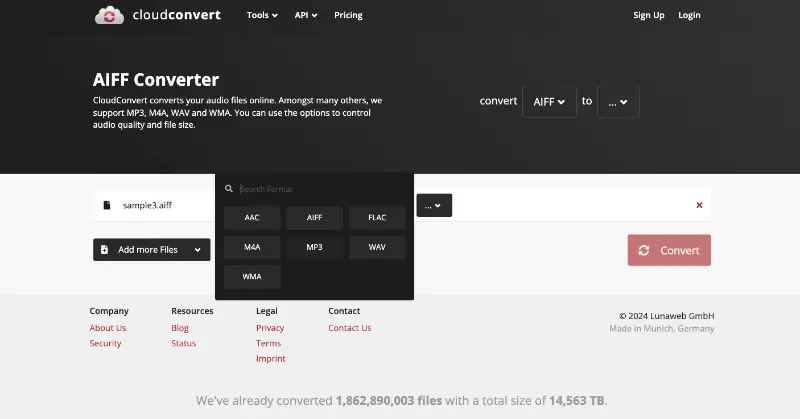Open the Privacy link
This screenshot has width=800, height=419.
pyautogui.click(x=270, y=328)
